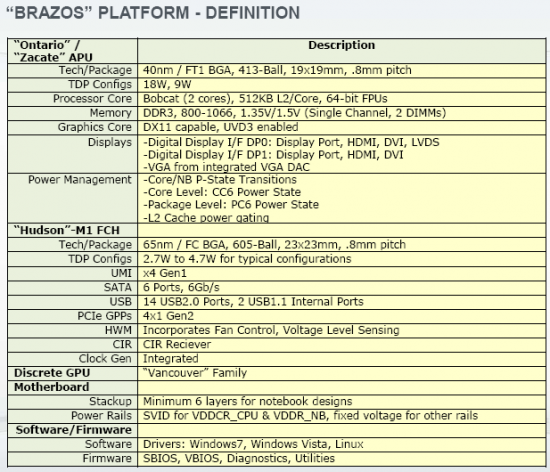Image resolution: width=550 pixels, height=472 pixels.
Task: Click the UMI x4 Gen1 value
Action: tap(165, 273)
